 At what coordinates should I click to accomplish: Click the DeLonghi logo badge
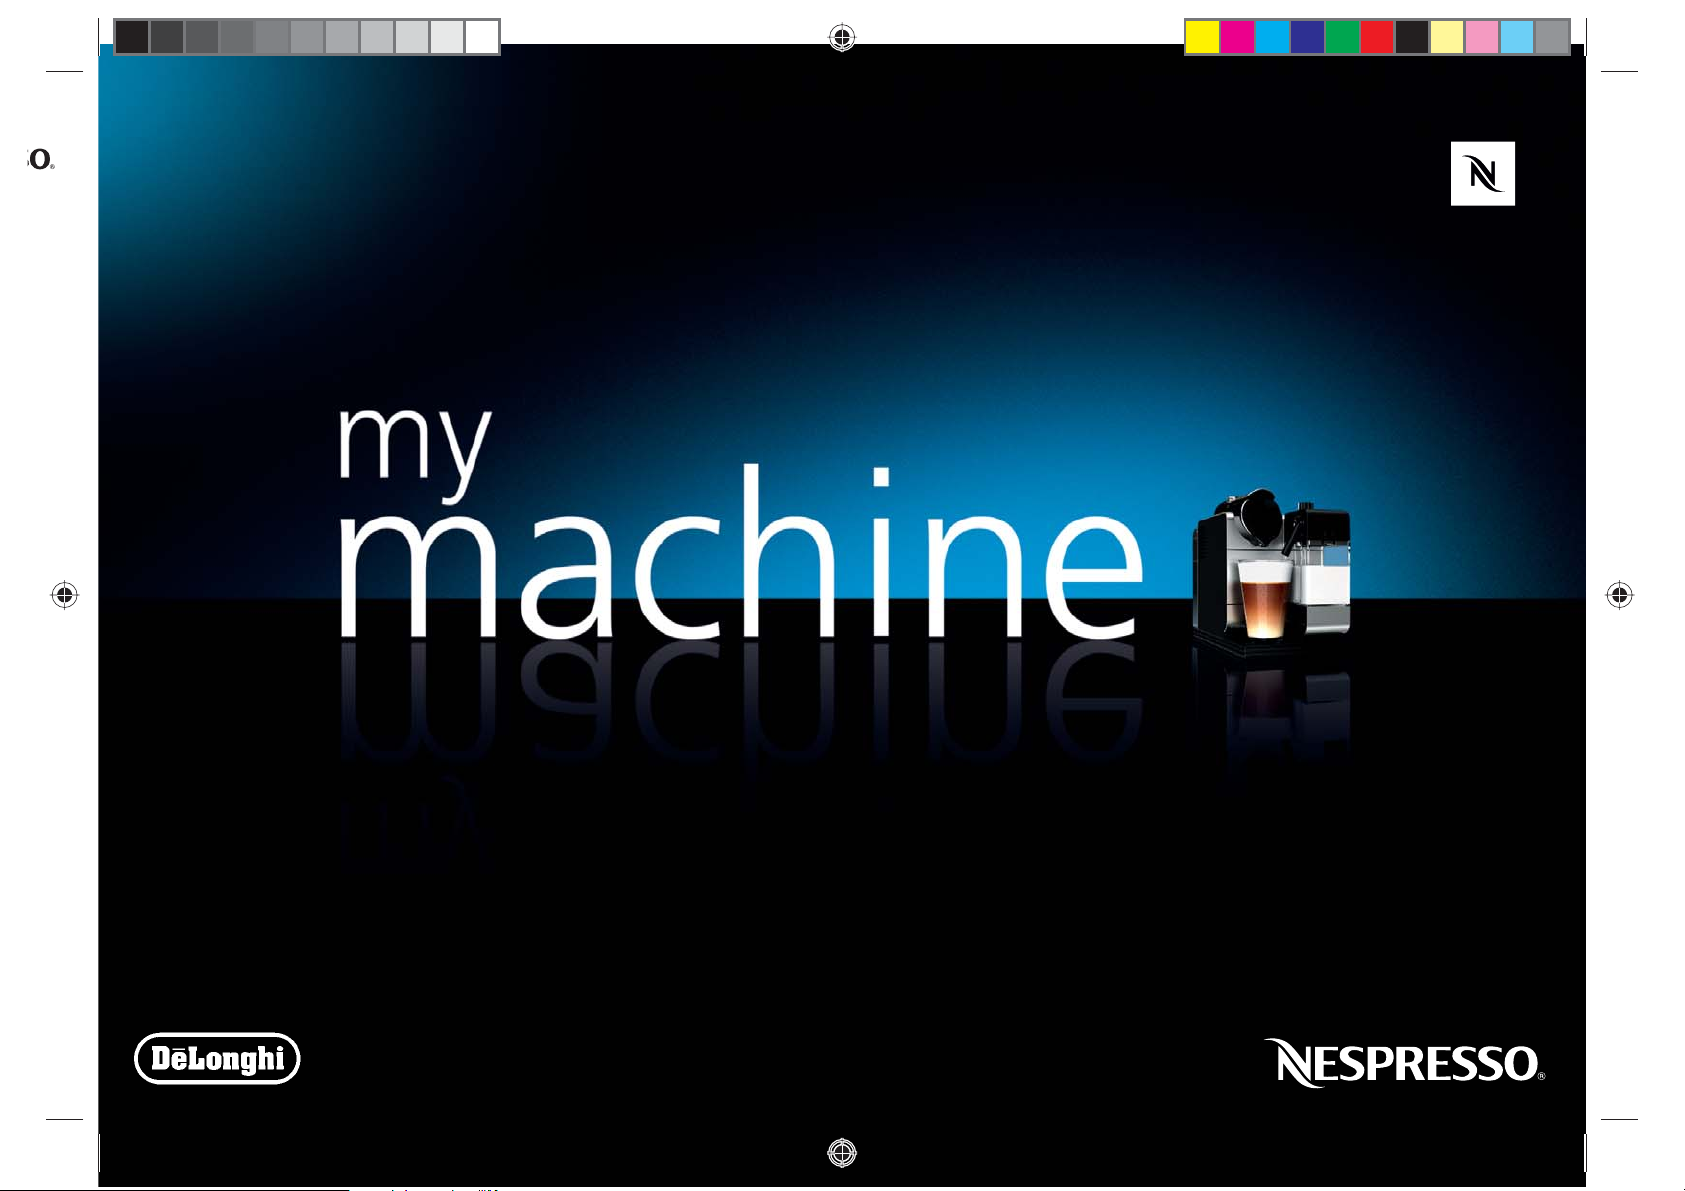tap(217, 1059)
